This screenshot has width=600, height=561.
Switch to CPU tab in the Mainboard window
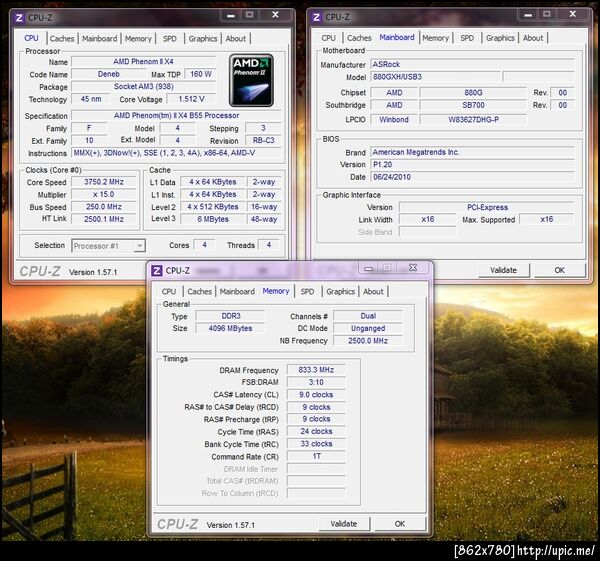(329, 38)
